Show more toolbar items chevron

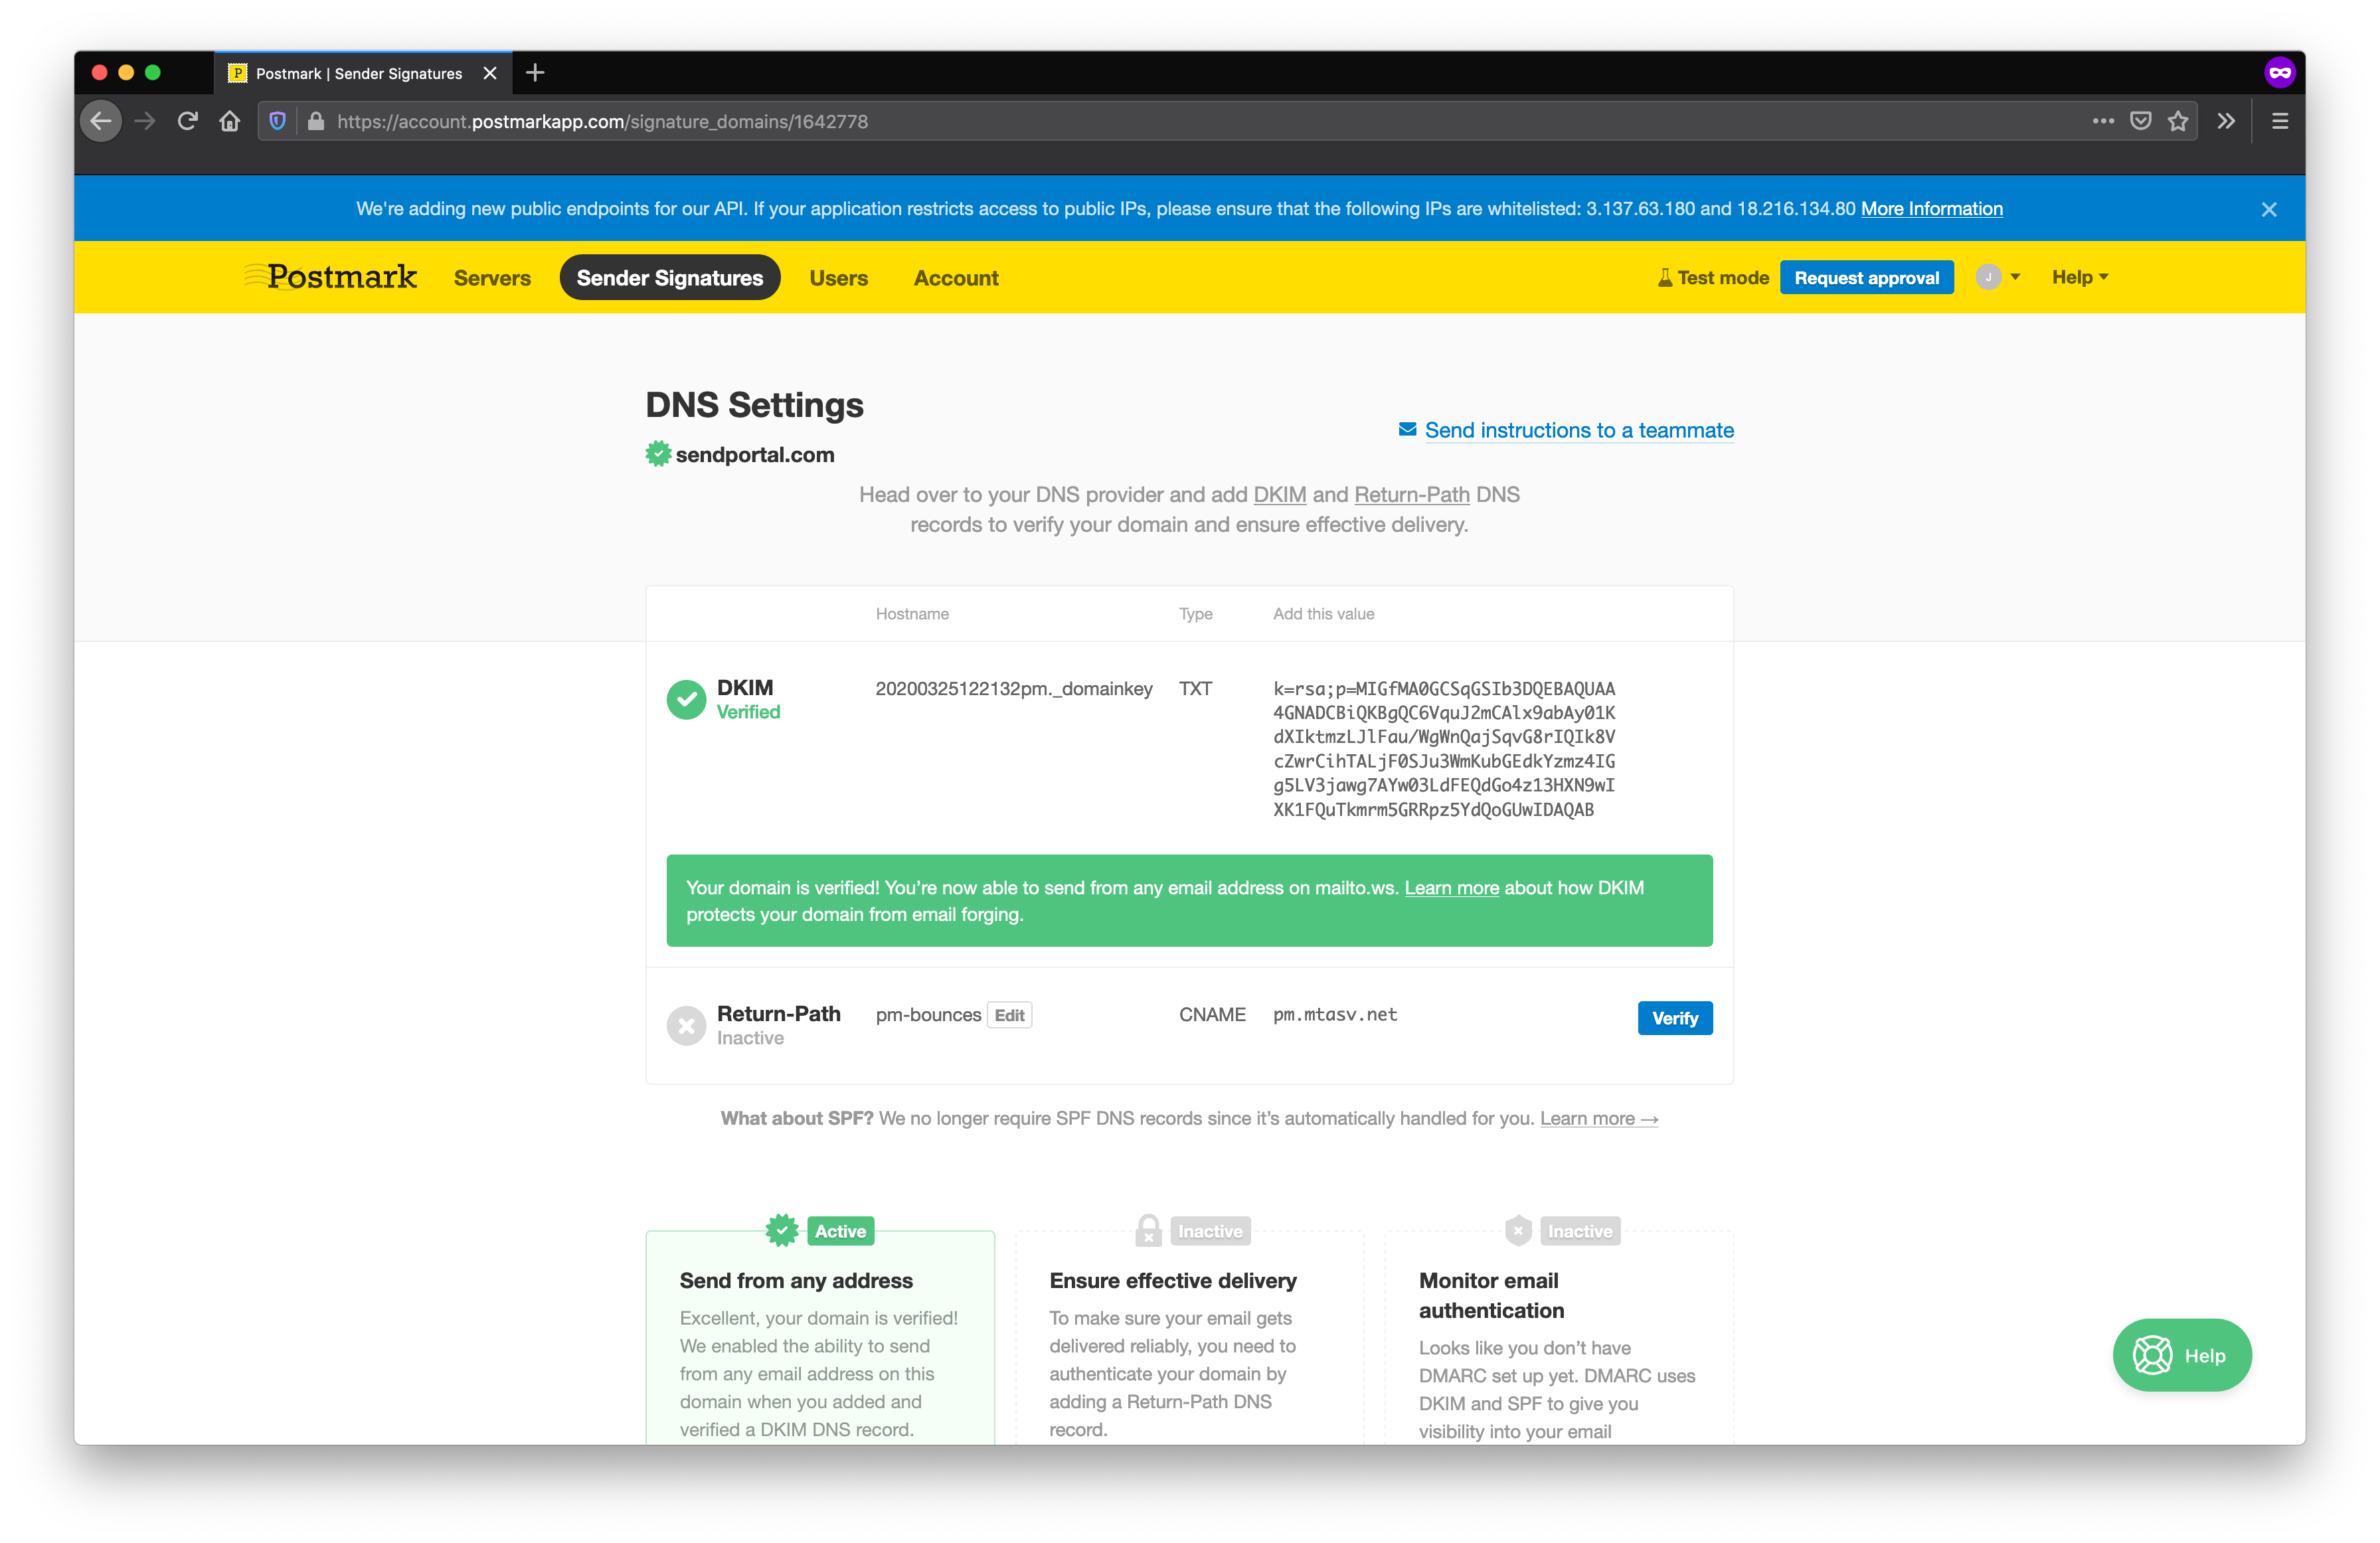pos(2226,121)
